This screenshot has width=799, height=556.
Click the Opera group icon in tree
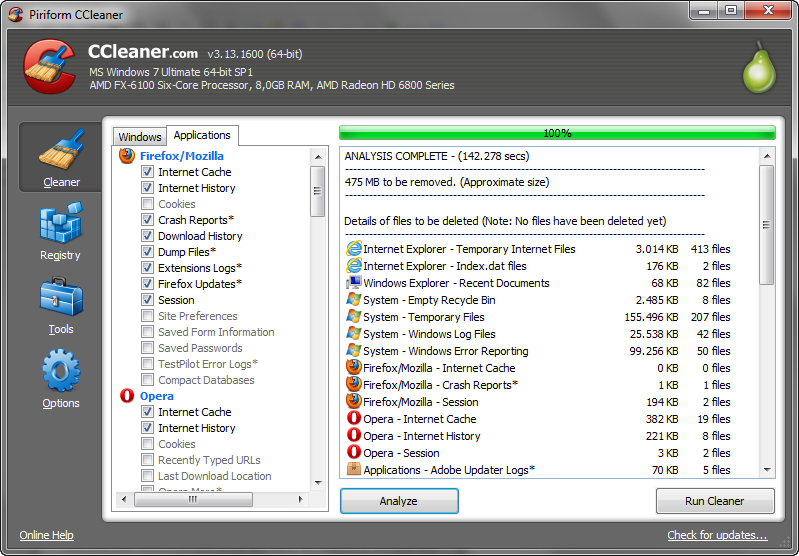tap(127, 395)
